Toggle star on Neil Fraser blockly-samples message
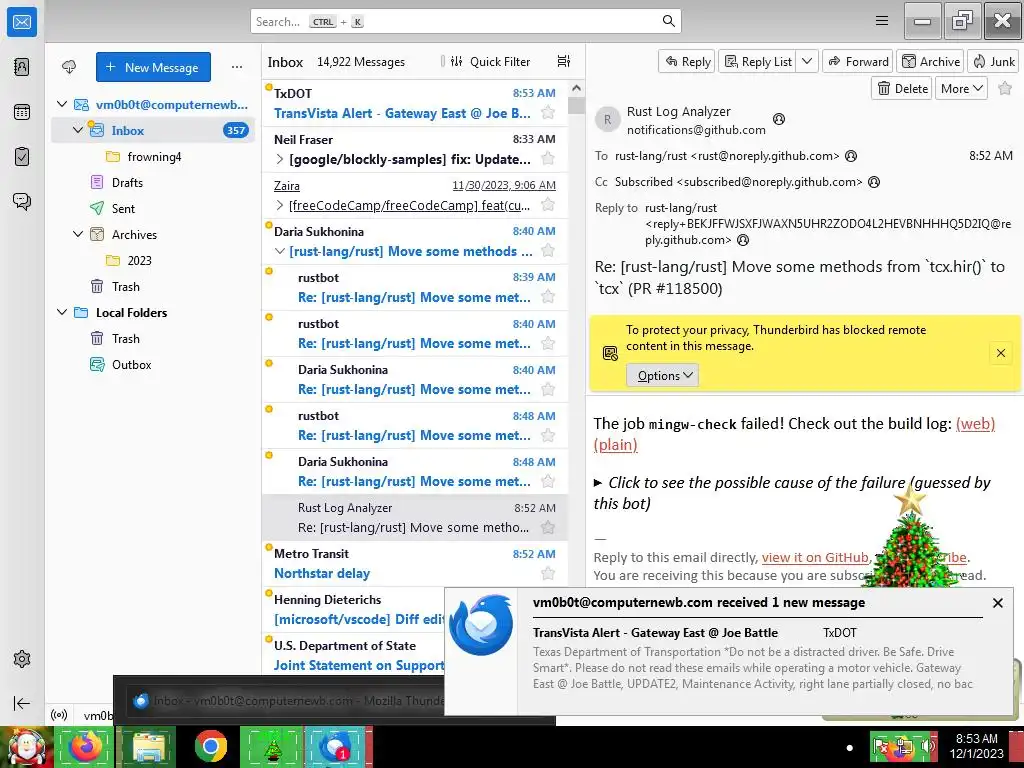The height and width of the screenshot is (768, 1024). click(548, 159)
